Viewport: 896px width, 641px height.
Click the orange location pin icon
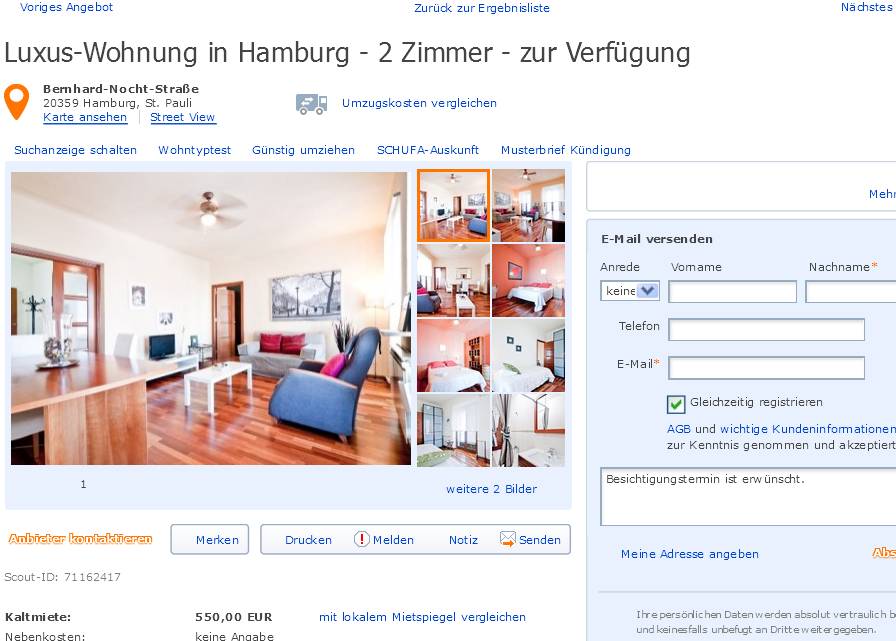coord(17,102)
